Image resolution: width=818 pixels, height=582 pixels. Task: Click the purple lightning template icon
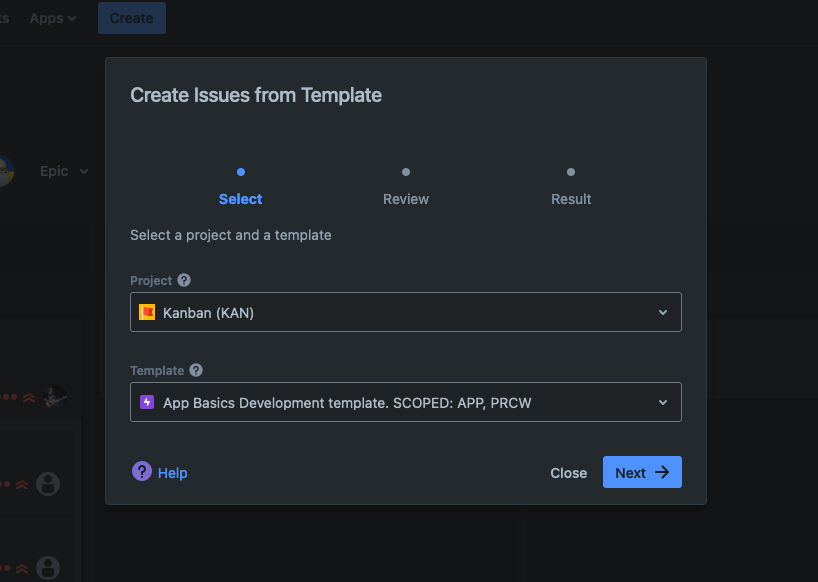click(x=147, y=403)
